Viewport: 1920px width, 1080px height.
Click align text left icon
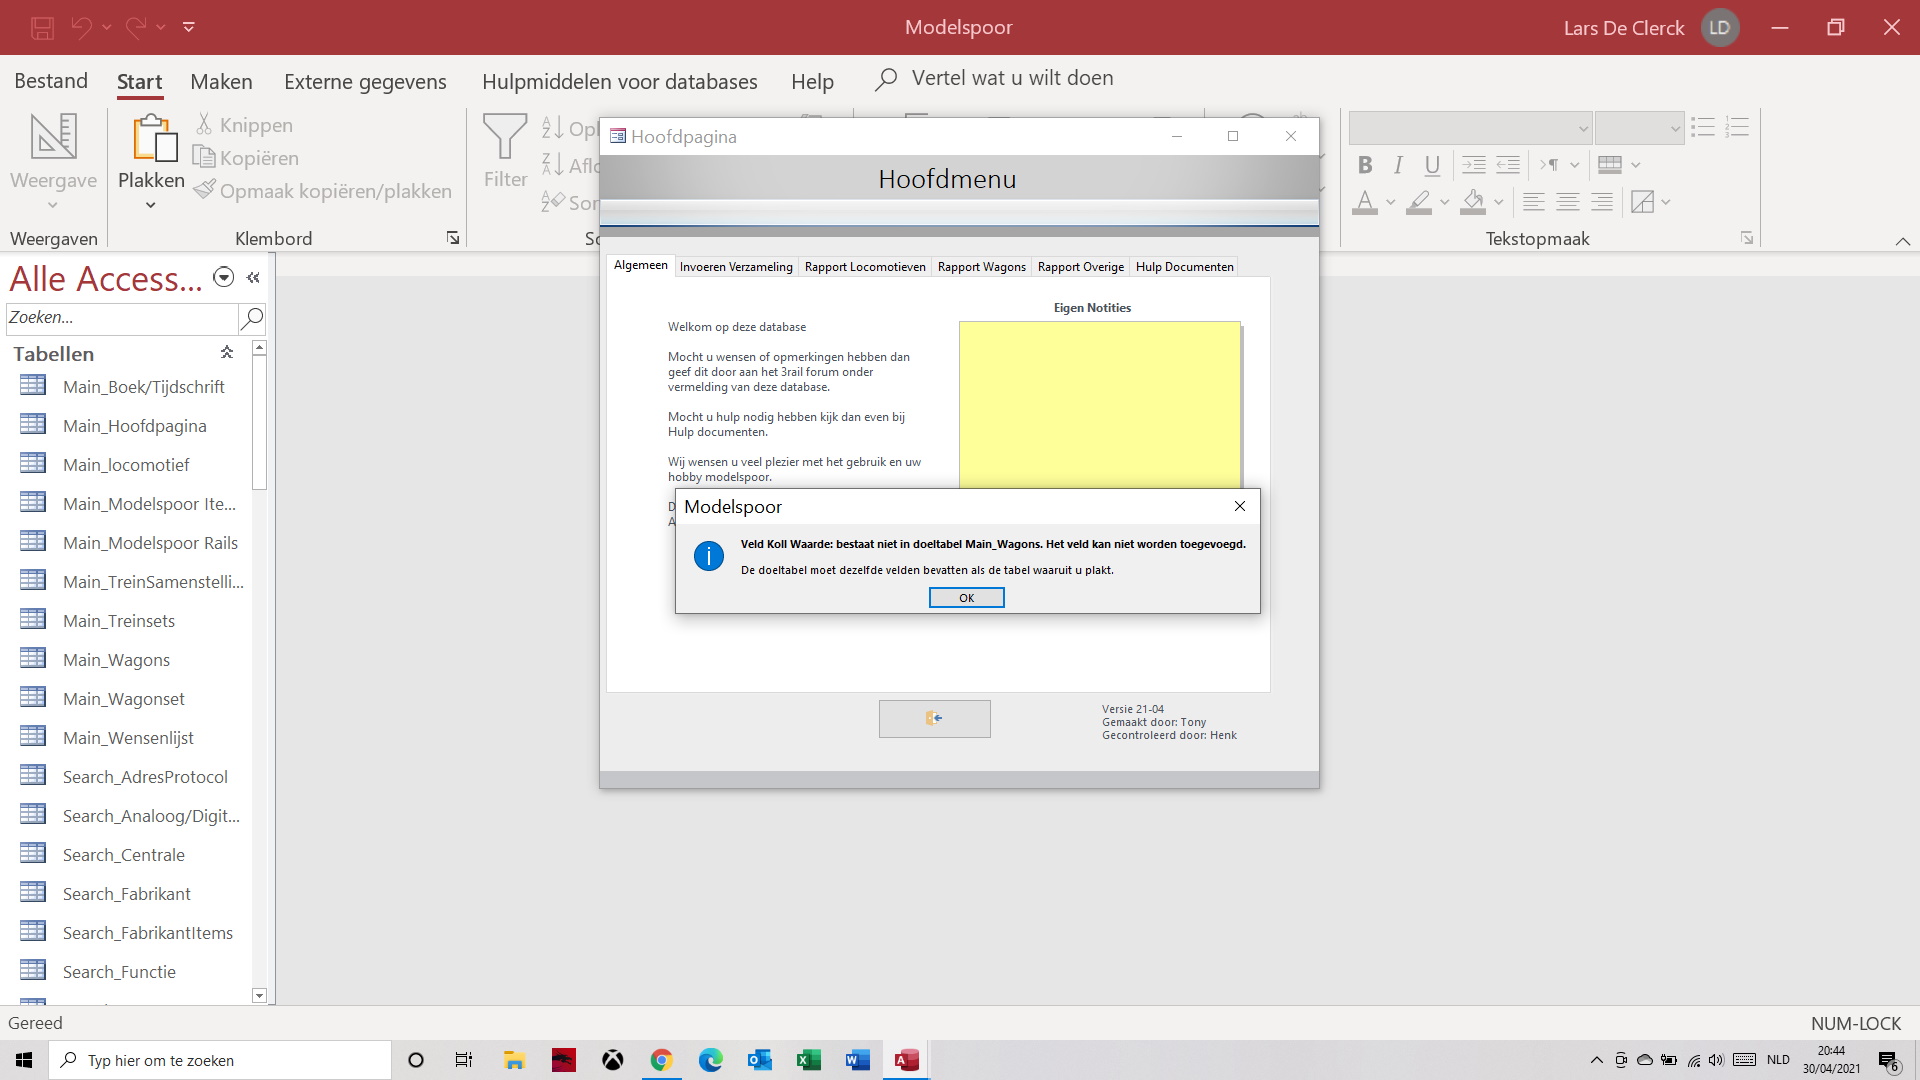click(1534, 202)
